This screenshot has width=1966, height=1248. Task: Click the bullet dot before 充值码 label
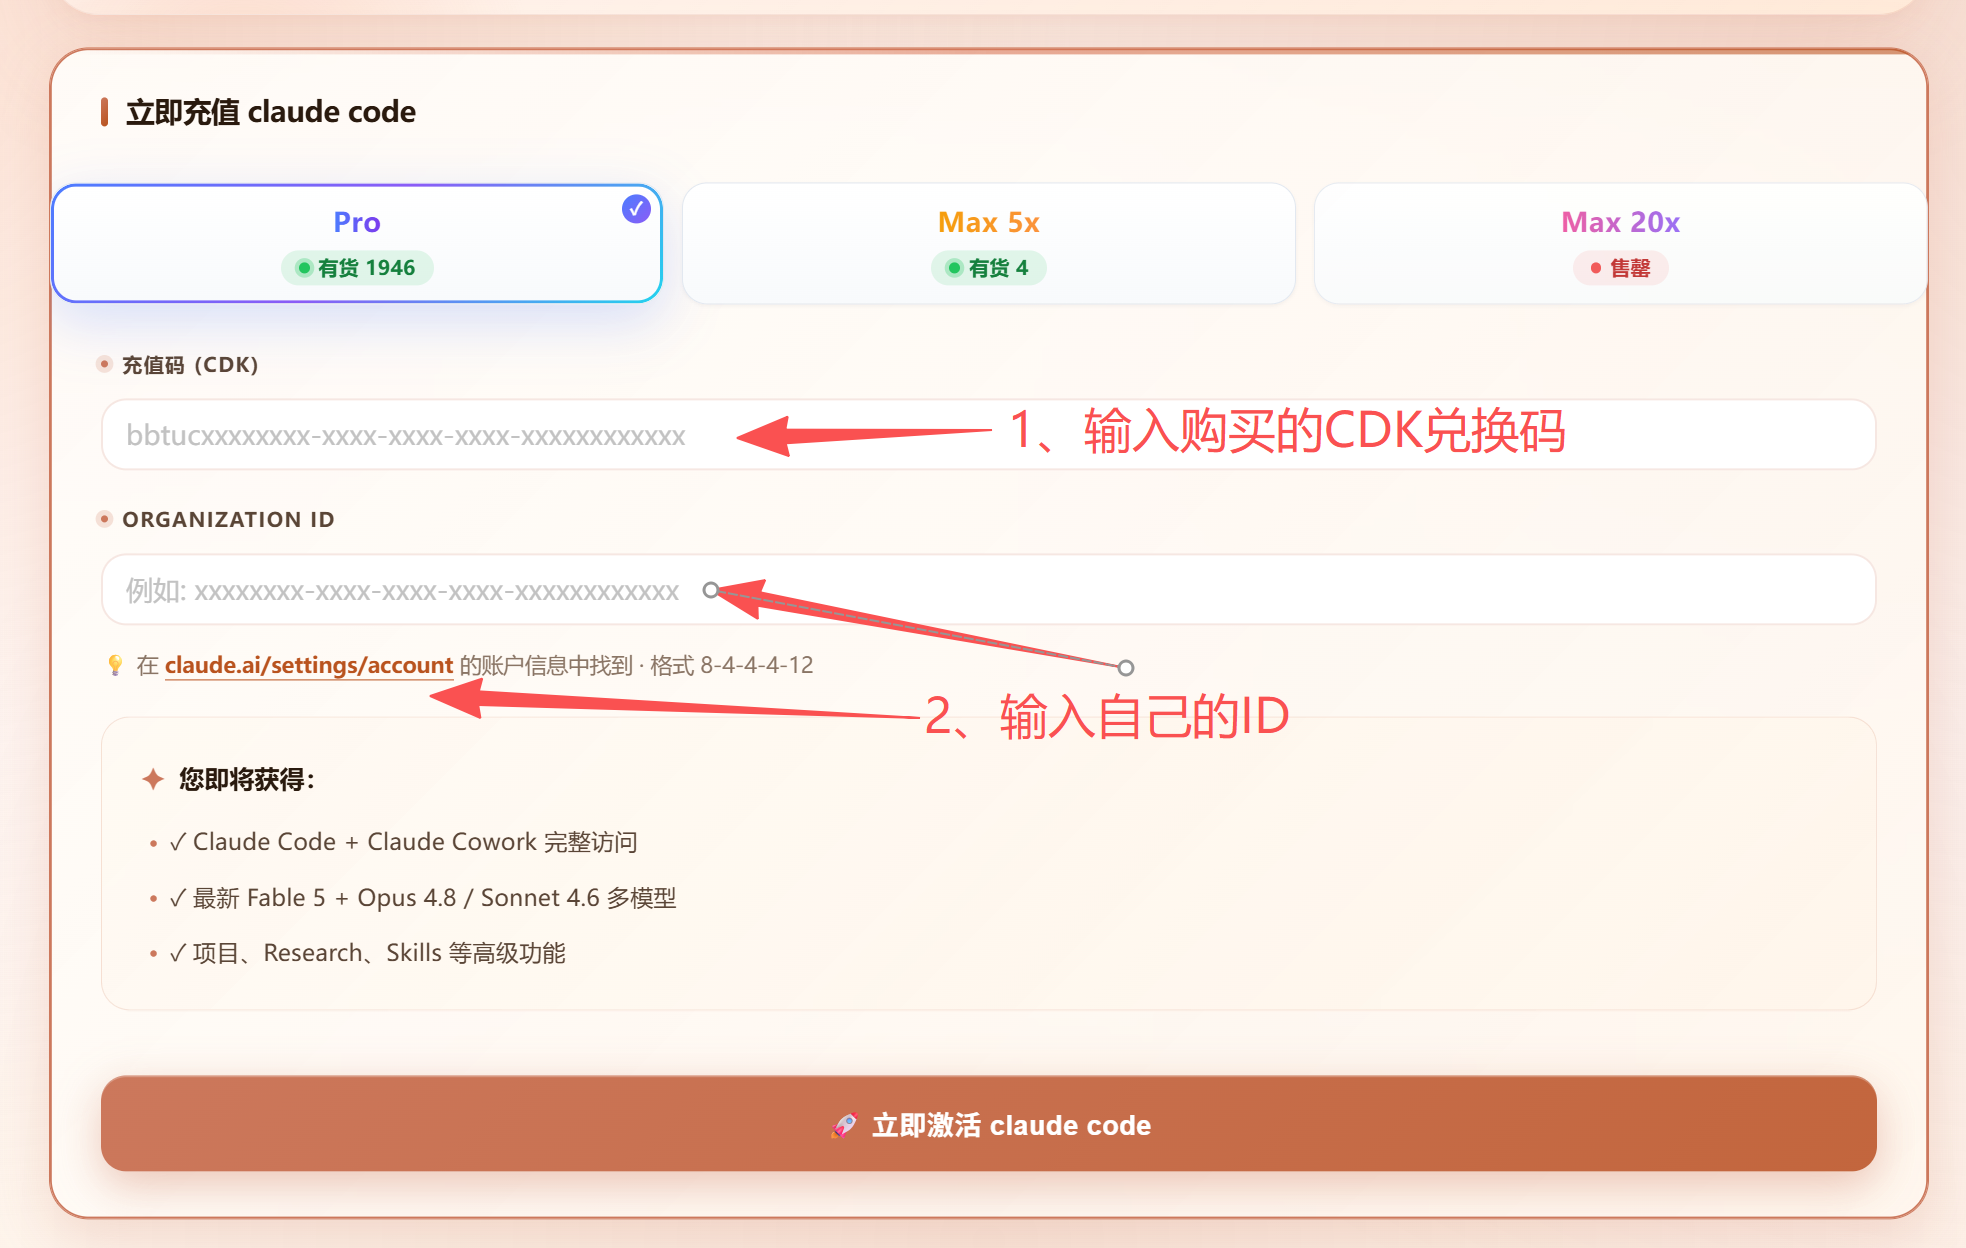[104, 364]
